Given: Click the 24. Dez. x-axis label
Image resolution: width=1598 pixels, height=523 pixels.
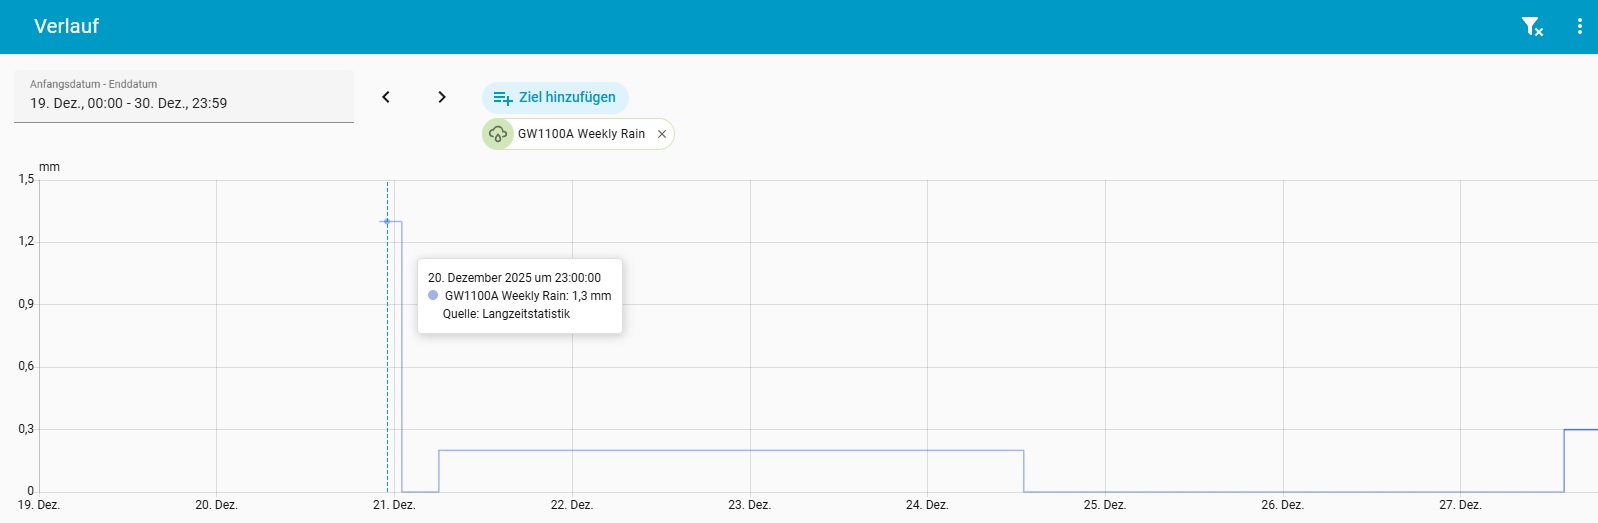Looking at the screenshot, I should point(927,505).
